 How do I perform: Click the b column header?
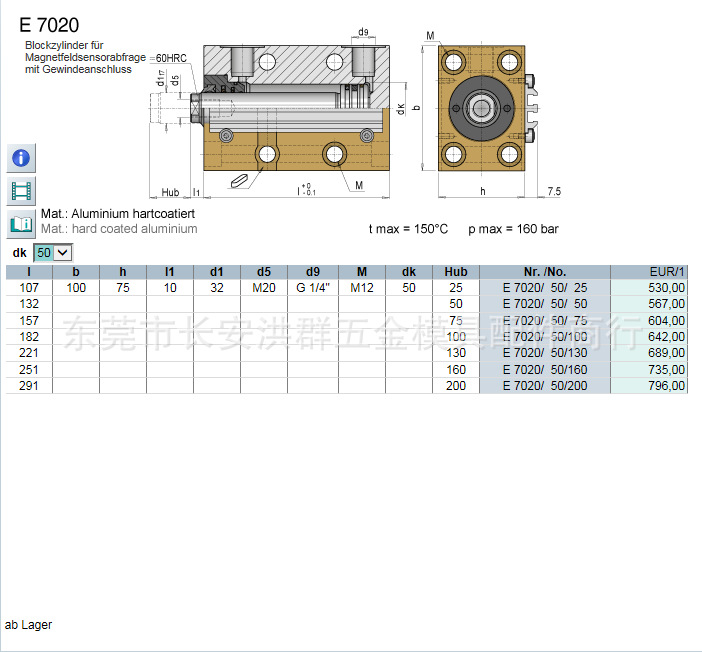[x=76, y=272]
